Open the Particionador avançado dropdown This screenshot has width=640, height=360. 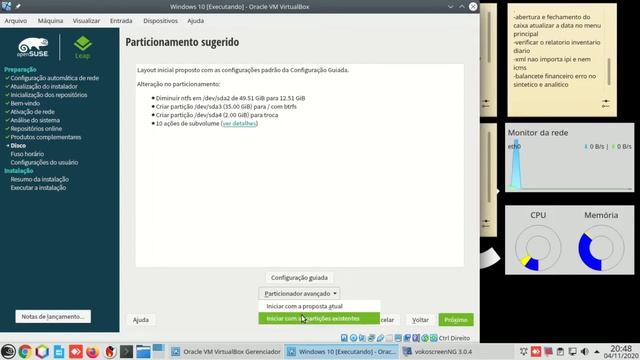299,293
